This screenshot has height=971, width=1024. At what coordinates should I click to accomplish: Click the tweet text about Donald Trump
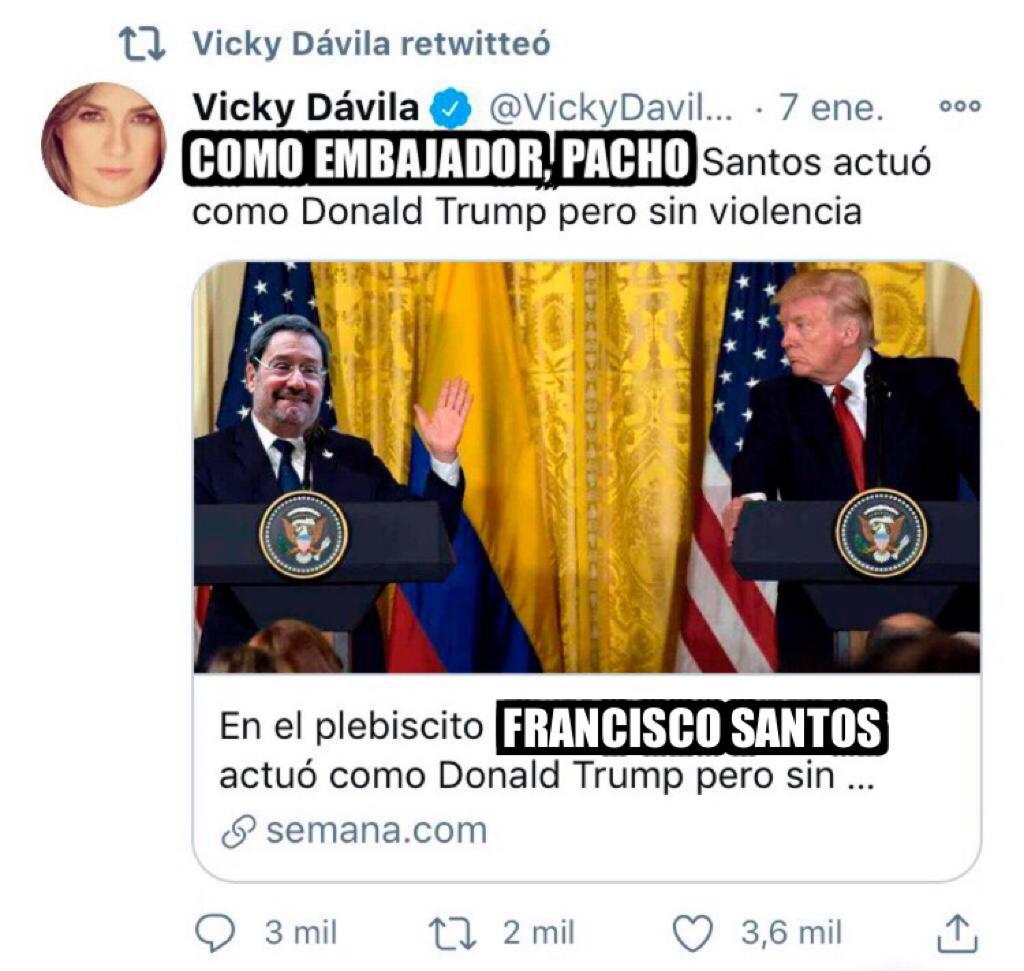coord(562,185)
